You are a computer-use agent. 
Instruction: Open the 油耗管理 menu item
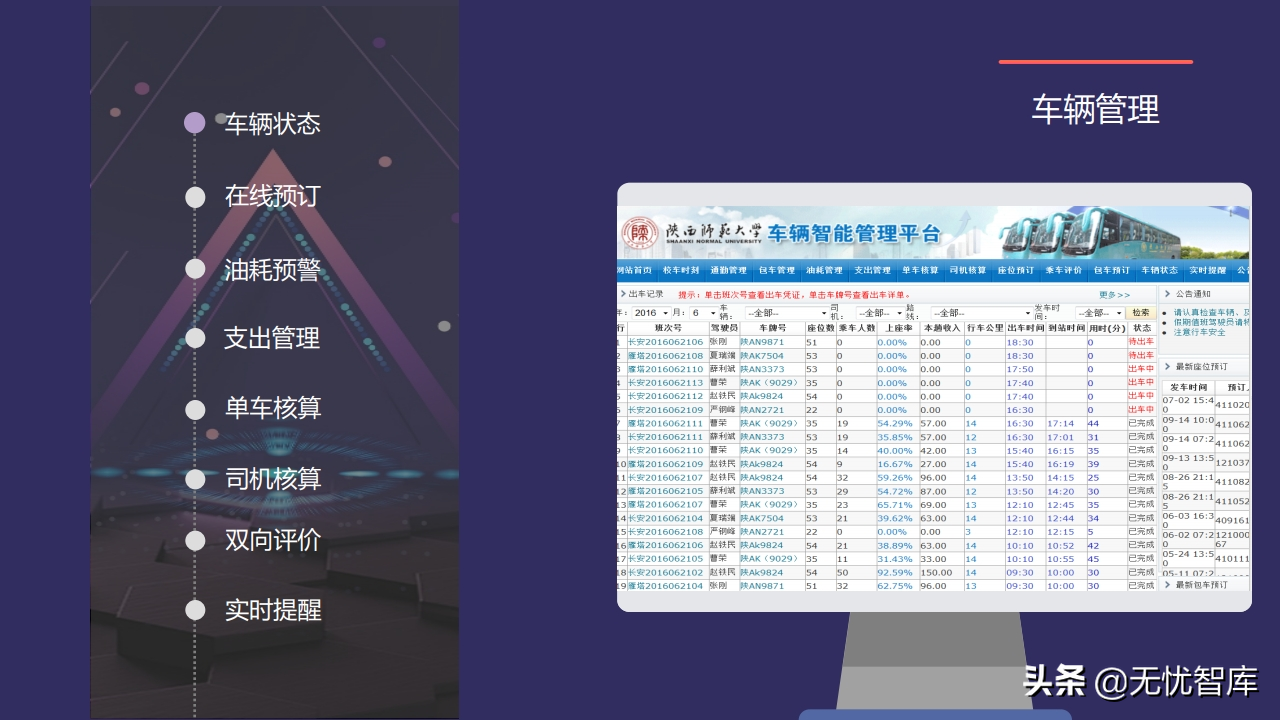824,269
